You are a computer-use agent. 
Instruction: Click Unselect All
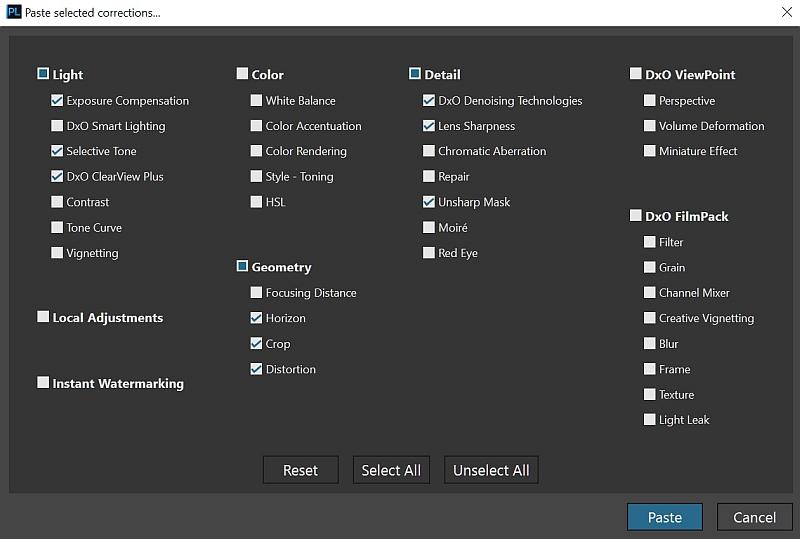point(491,470)
